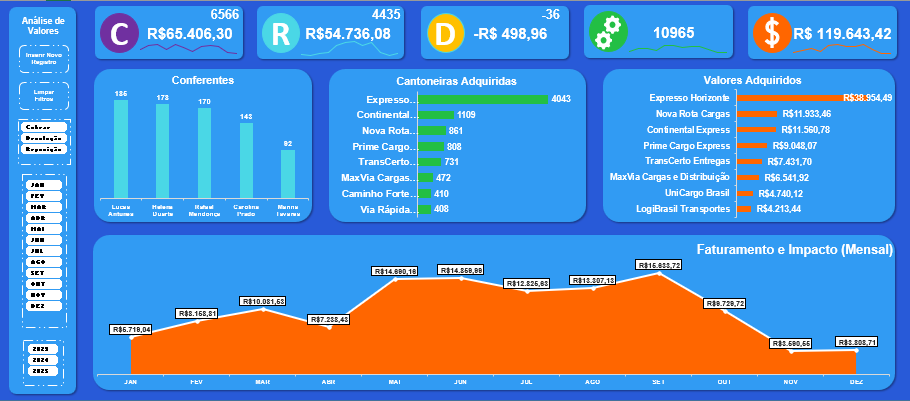
Task: Select DEZ in the month slicer
Action: tap(40, 306)
